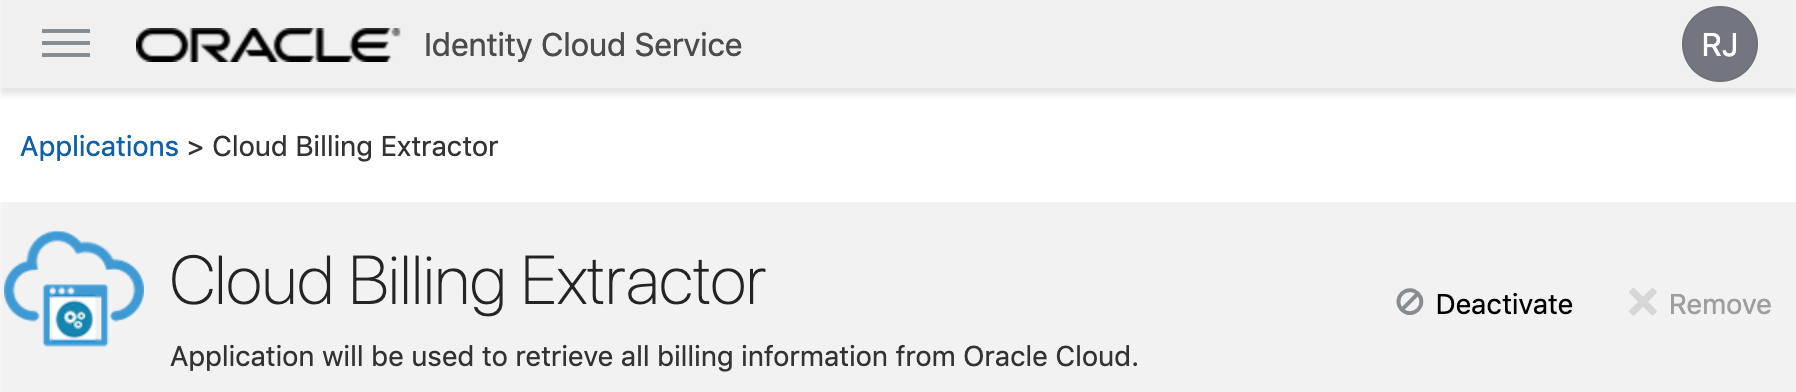Select the Cloud Billing Extractor breadcrumb text
1796x392 pixels.
pos(355,146)
